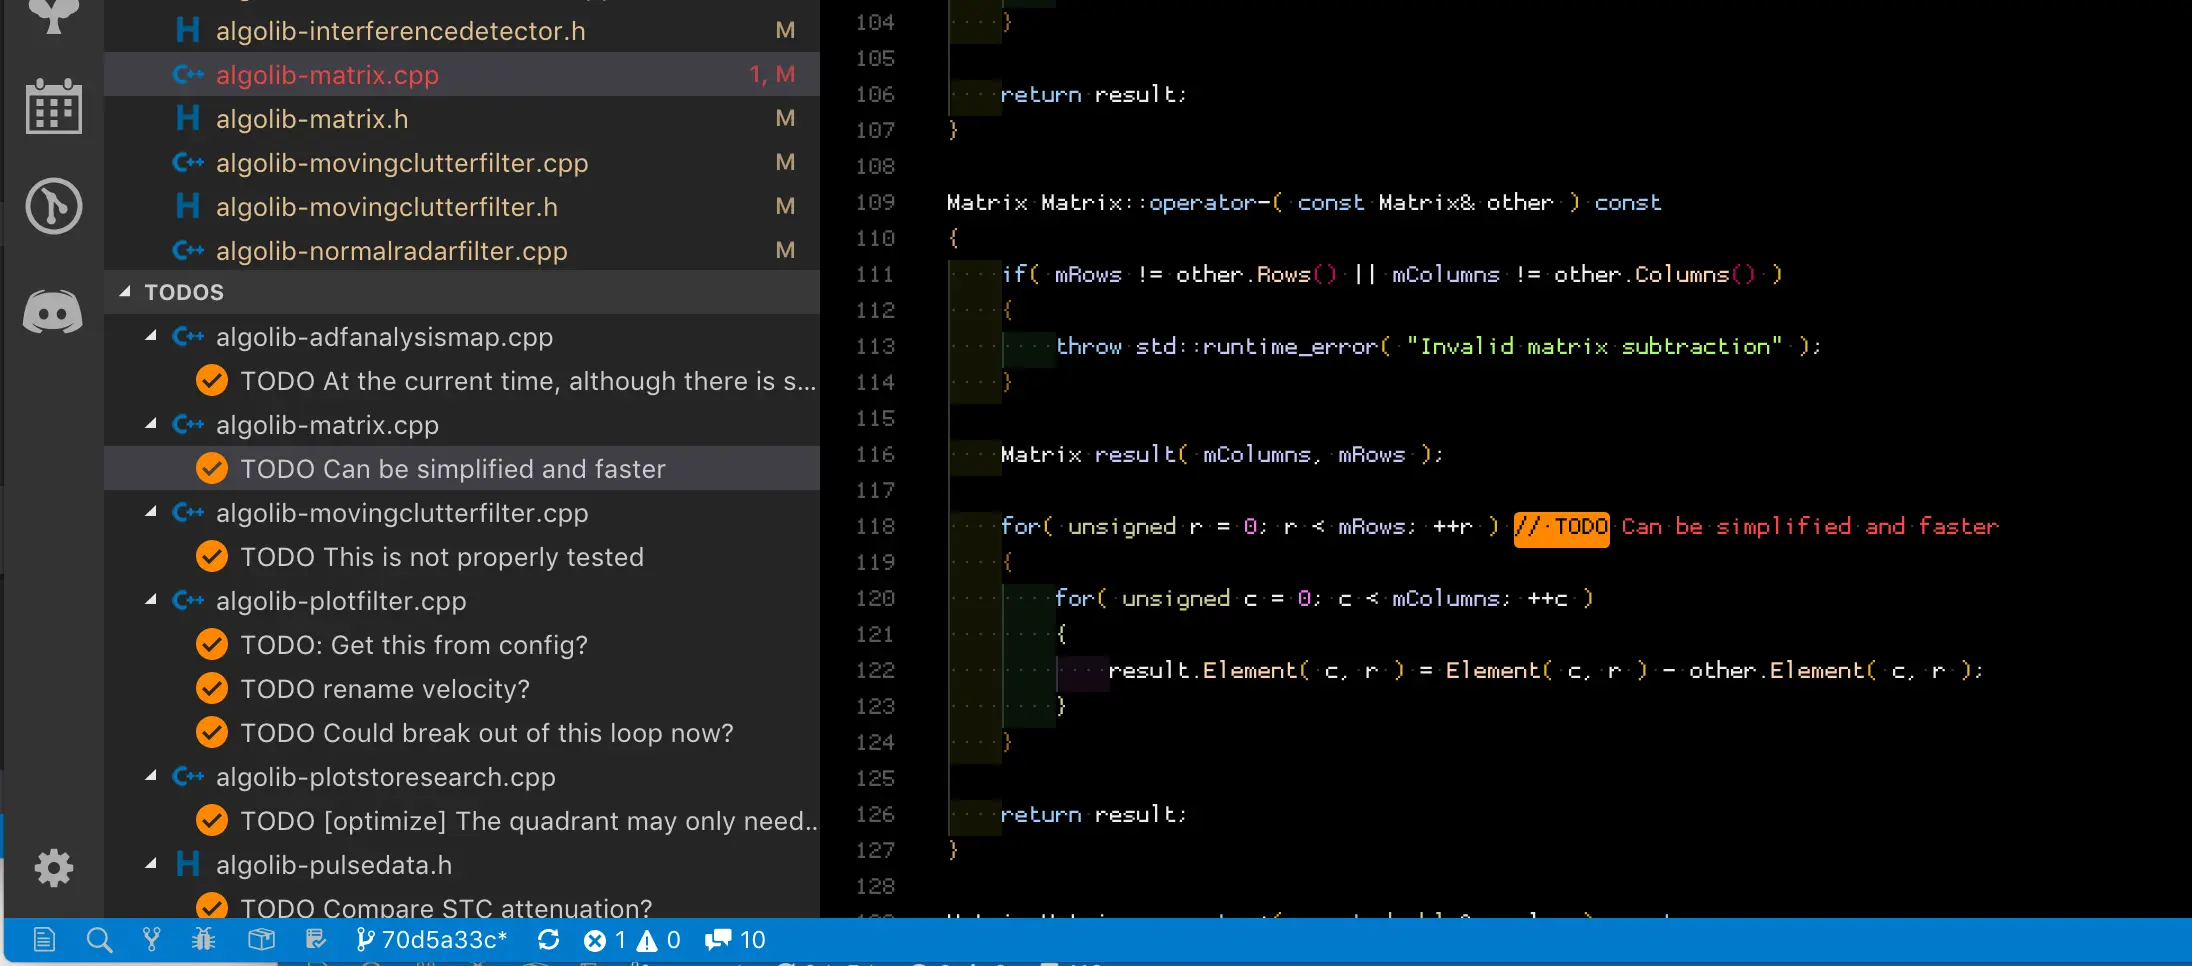Click the source control fork status icon
This screenshot has width=2192, height=966.
pos(151,940)
